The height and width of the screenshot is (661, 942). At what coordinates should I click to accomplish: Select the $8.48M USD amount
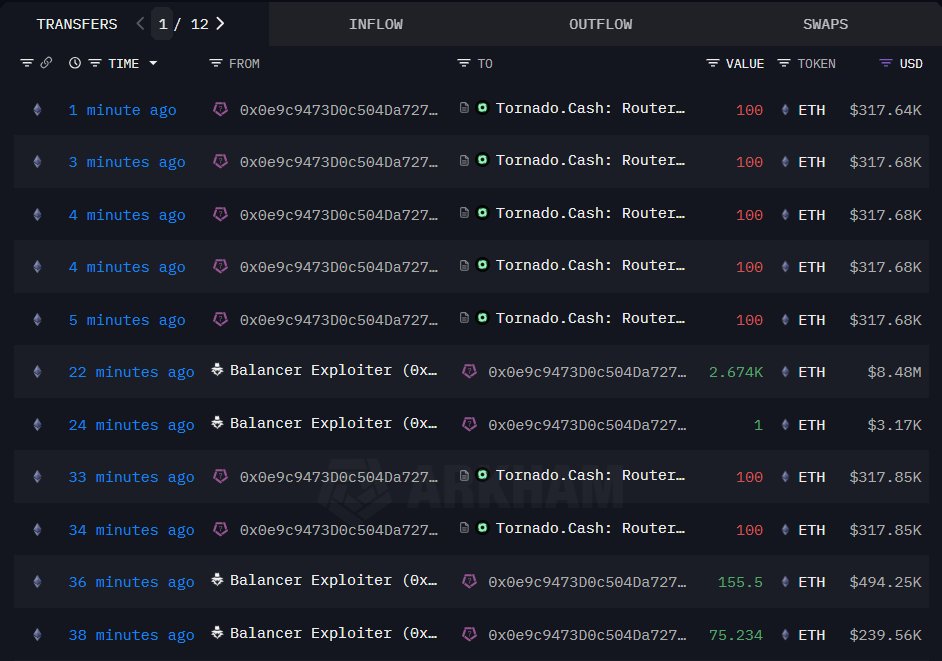coord(894,372)
